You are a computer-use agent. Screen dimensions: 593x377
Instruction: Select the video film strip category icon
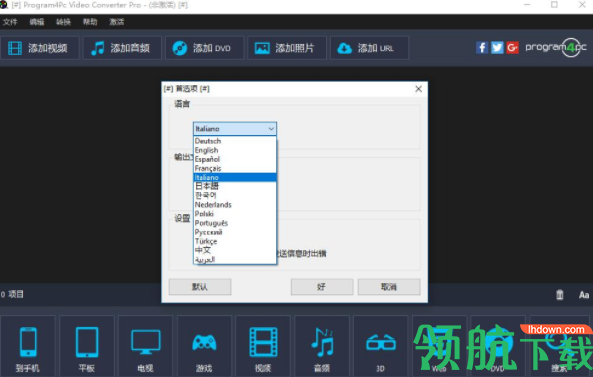(x=263, y=342)
